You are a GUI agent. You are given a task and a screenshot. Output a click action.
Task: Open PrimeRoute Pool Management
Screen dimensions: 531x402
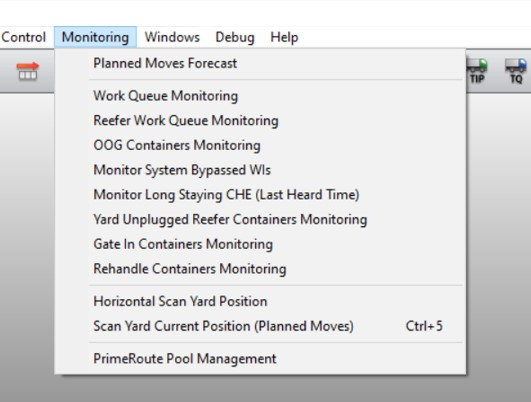pyautogui.click(x=260, y=359)
